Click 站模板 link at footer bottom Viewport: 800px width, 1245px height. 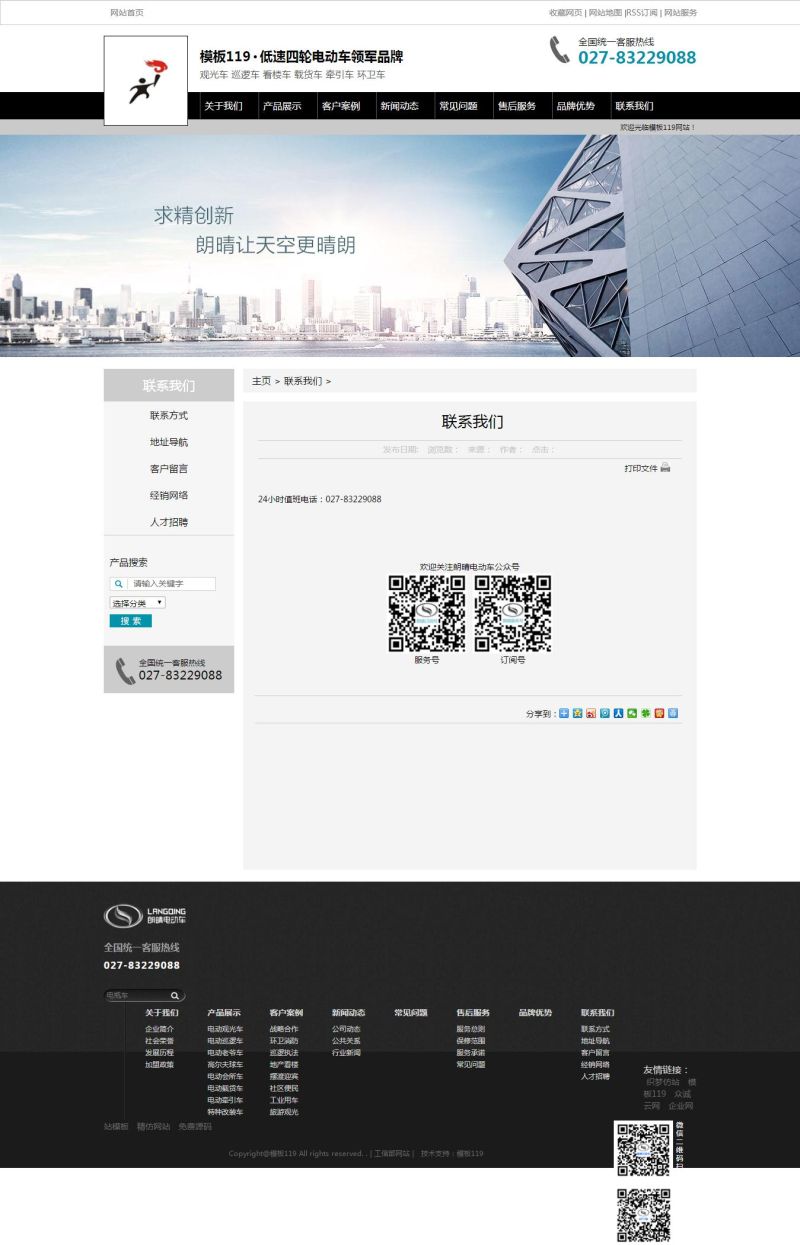click(x=116, y=1126)
